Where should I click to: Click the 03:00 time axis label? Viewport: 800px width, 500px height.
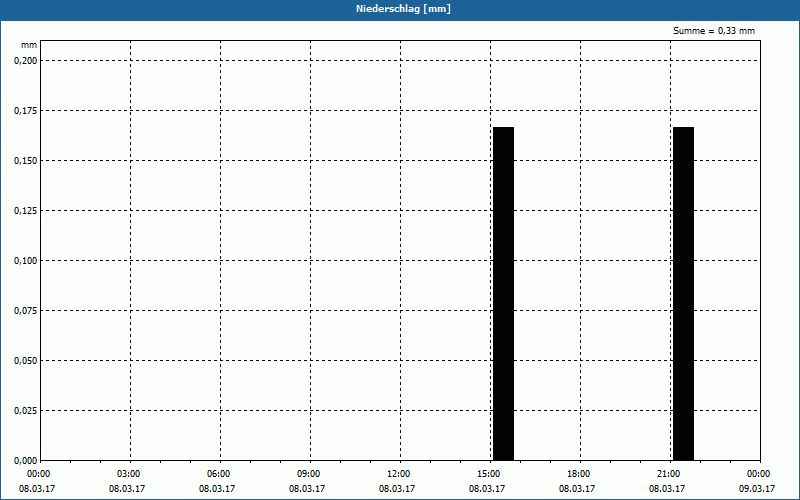tap(129, 474)
